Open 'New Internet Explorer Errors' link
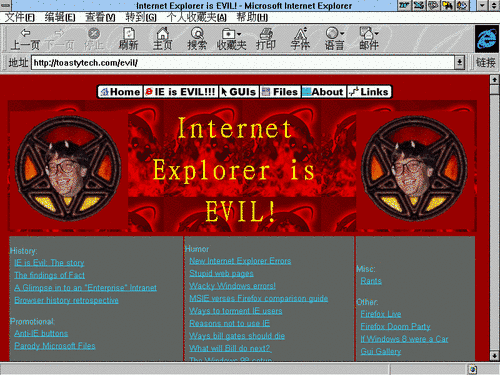 (x=240, y=261)
